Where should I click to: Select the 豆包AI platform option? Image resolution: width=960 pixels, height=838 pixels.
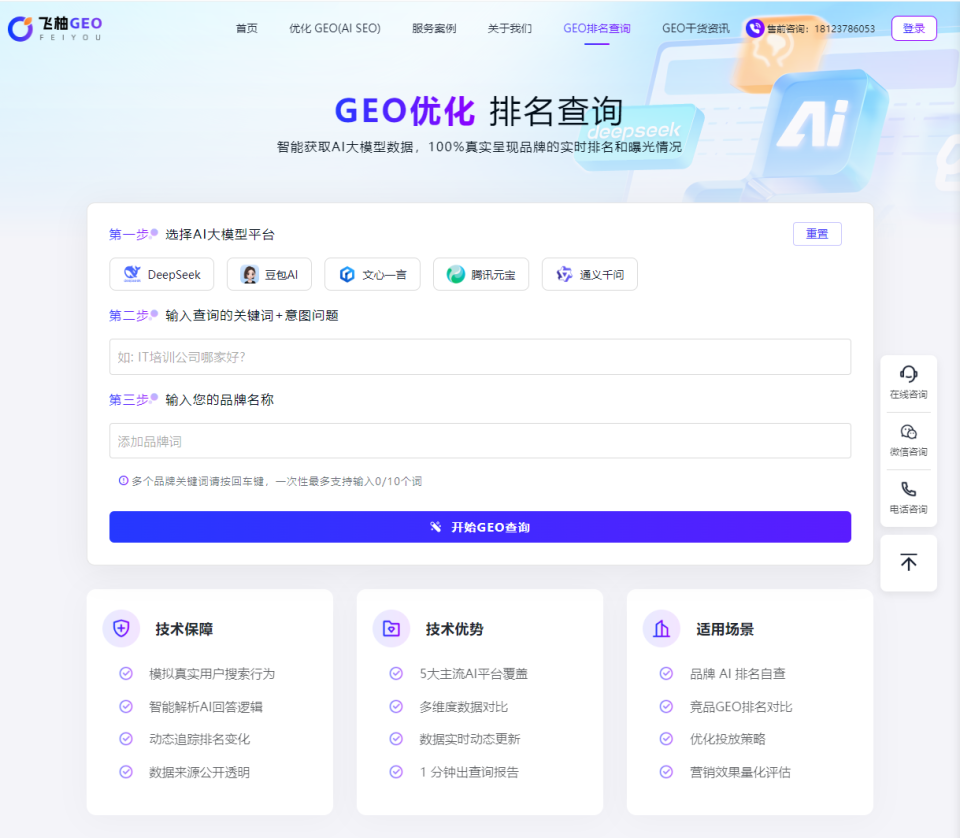(269, 274)
